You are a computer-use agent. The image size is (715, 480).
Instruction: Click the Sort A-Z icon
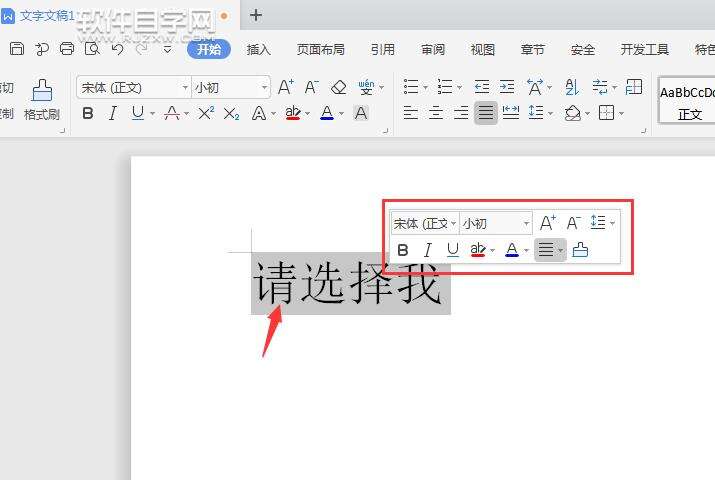tap(571, 87)
